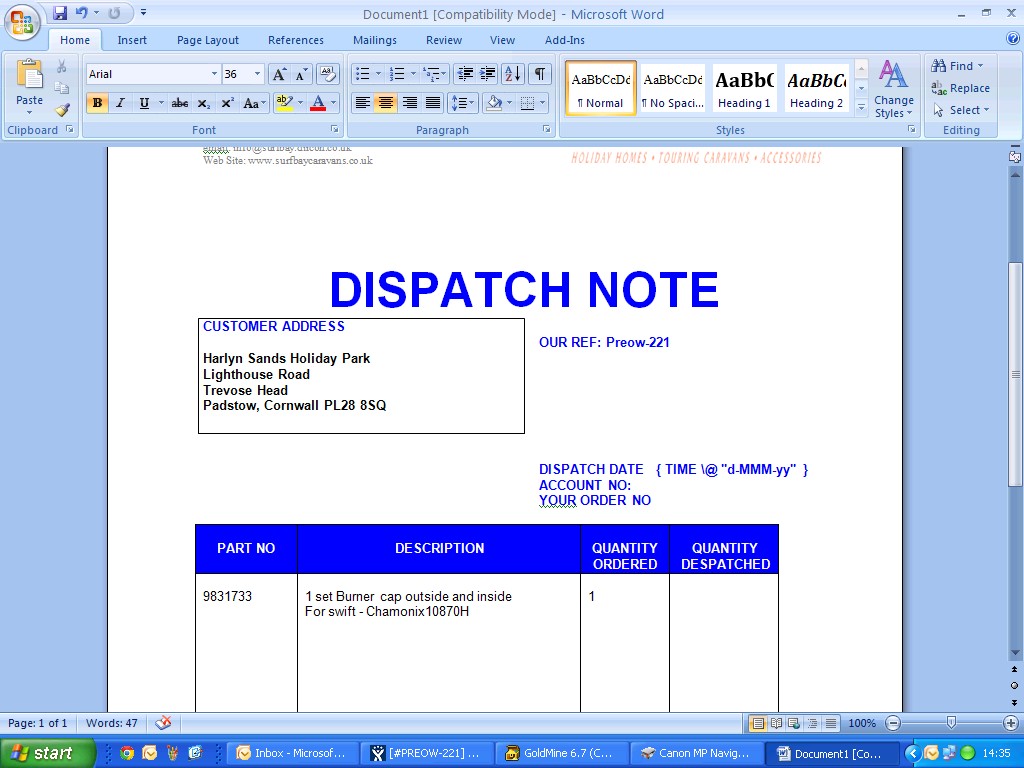Screen dimensions: 1024x768
Task: Click the Office button
Action: click(x=22, y=22)
